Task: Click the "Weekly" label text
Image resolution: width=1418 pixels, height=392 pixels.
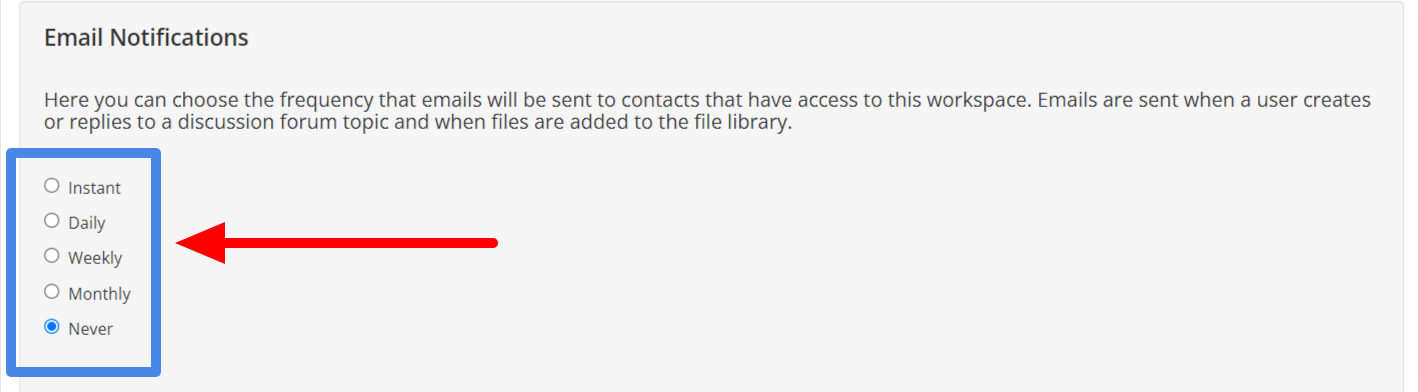Action: click(x=95, y=258)
